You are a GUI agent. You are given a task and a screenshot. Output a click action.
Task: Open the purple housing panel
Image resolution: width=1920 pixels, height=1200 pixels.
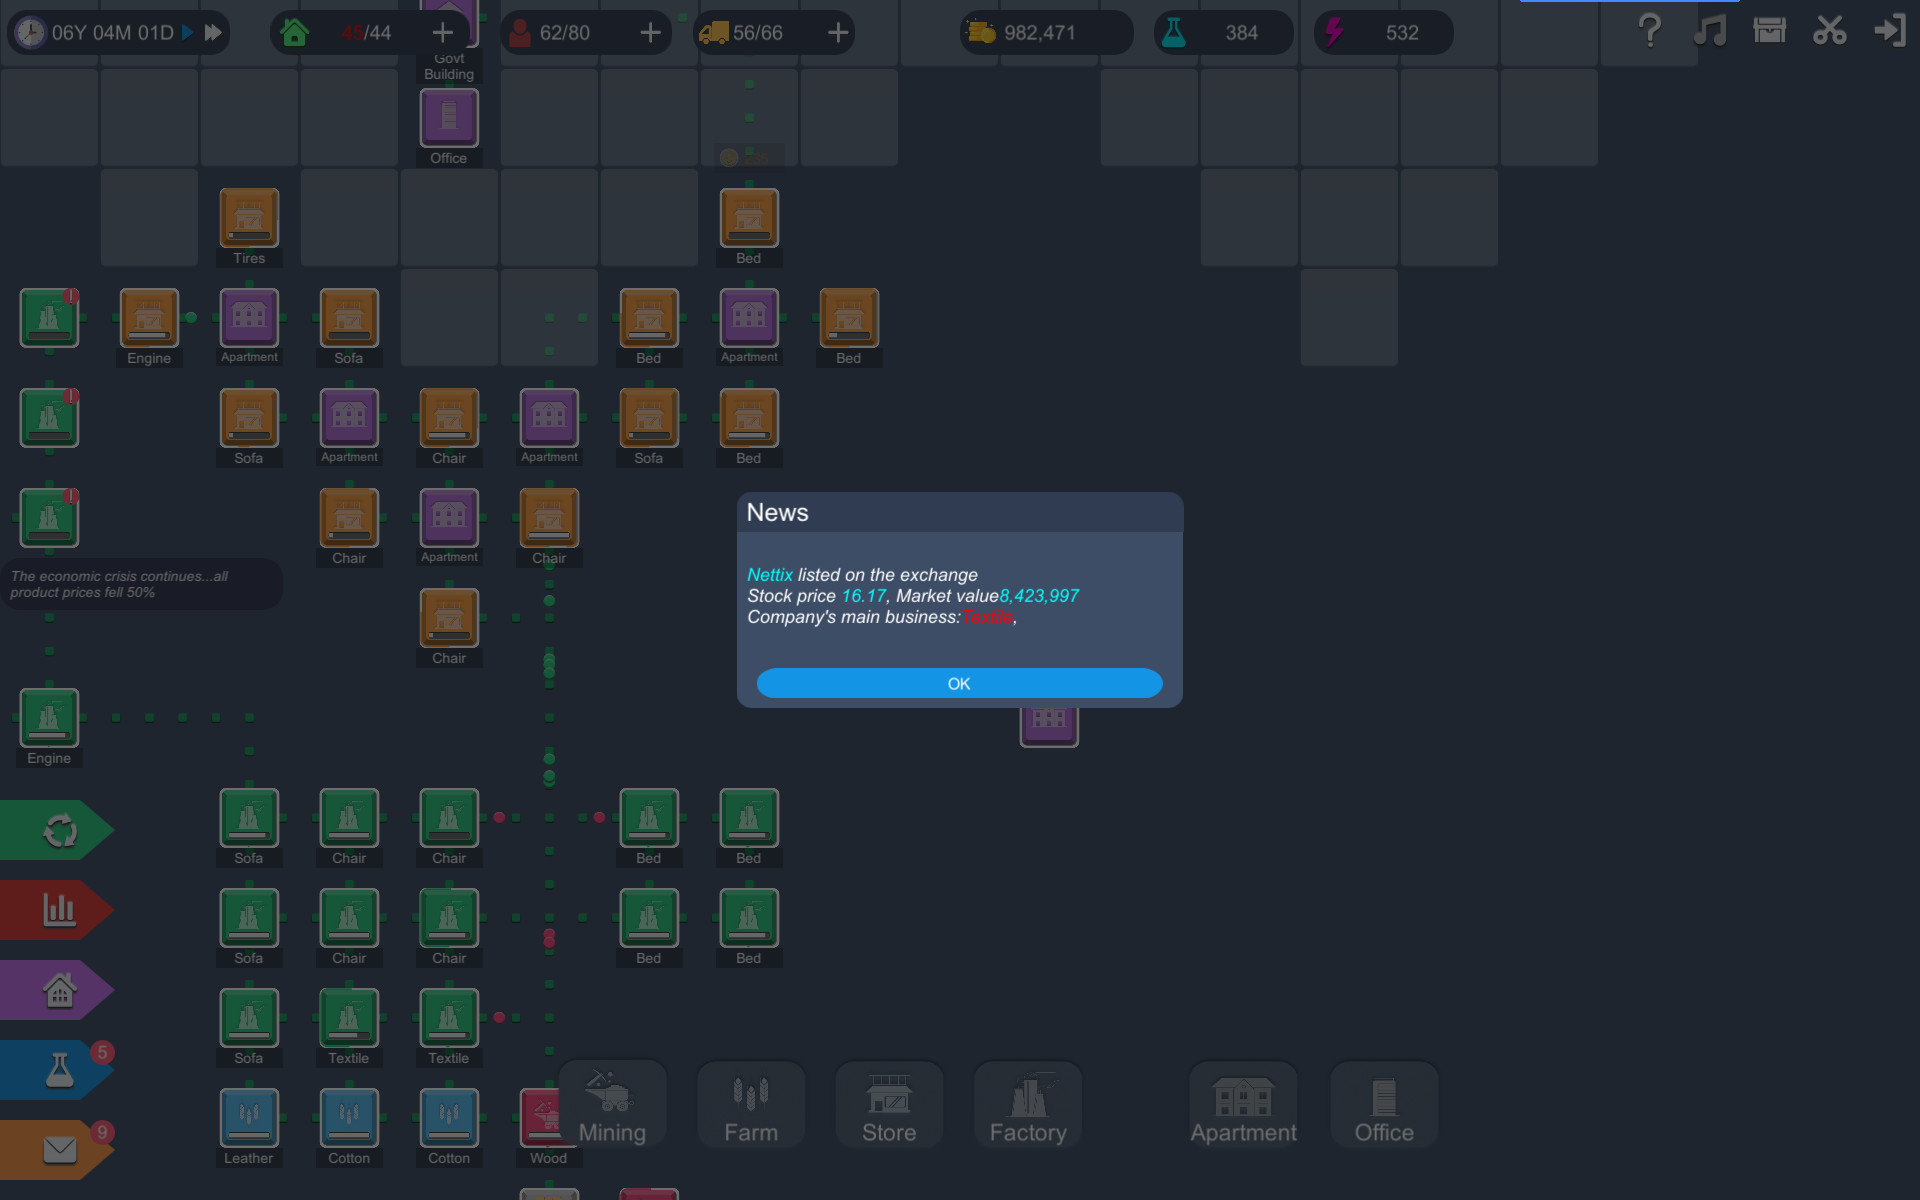tap(58, 989)
